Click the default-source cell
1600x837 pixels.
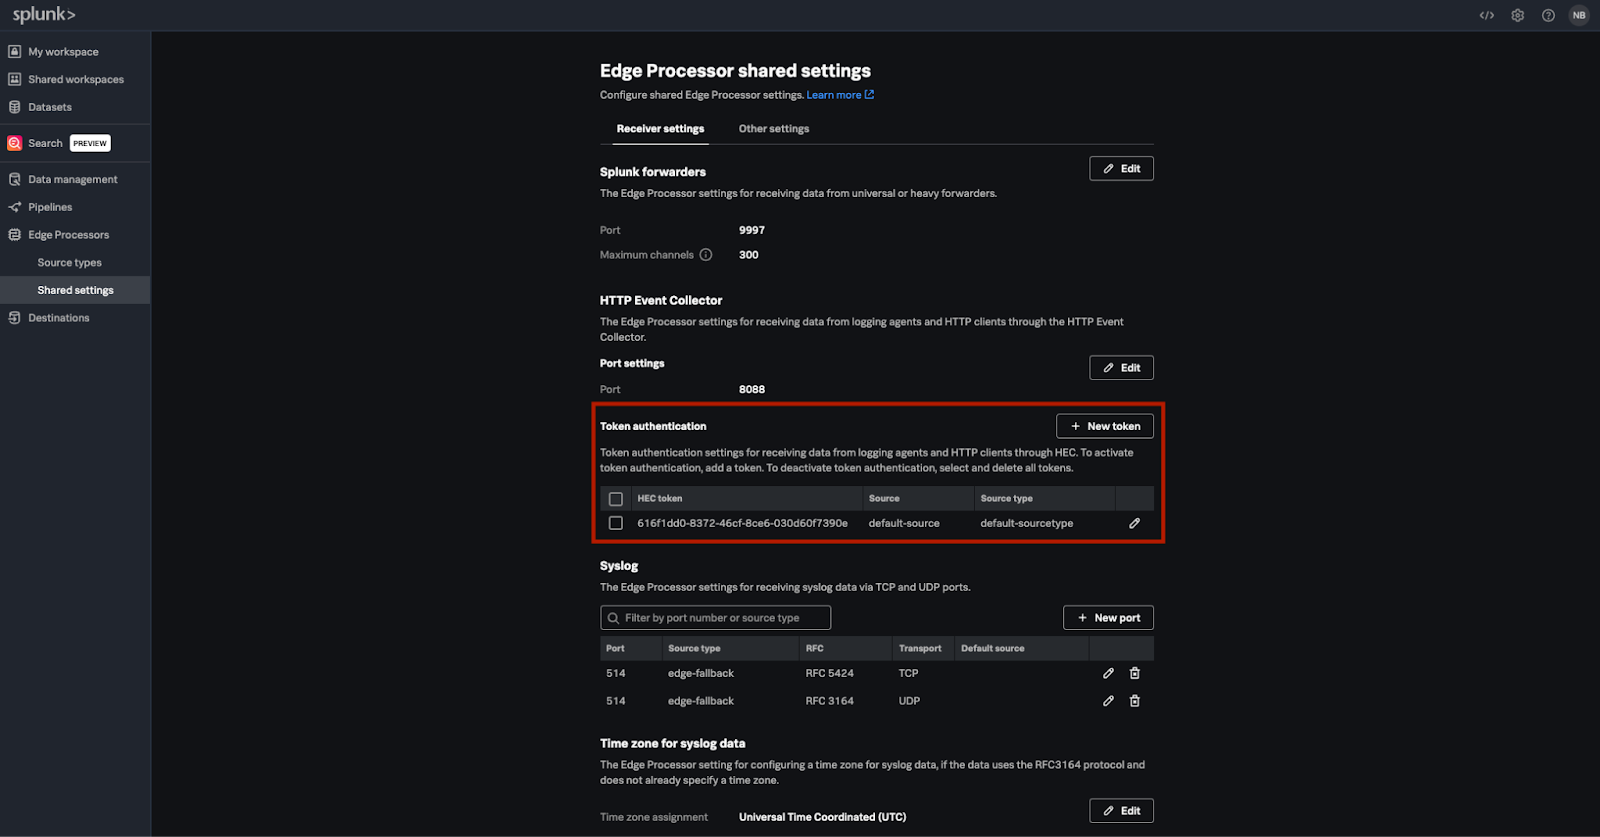coord(904,523)
